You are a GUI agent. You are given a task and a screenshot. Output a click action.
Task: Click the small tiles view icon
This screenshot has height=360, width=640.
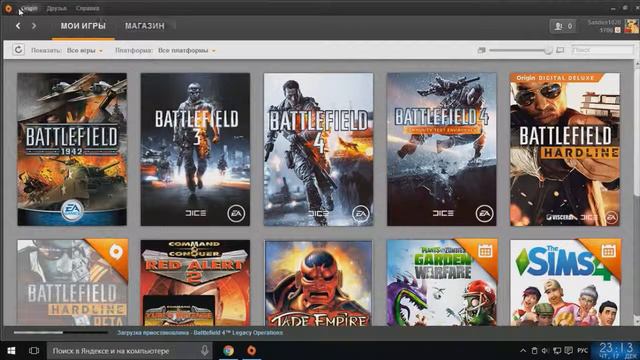coord(482,50)
